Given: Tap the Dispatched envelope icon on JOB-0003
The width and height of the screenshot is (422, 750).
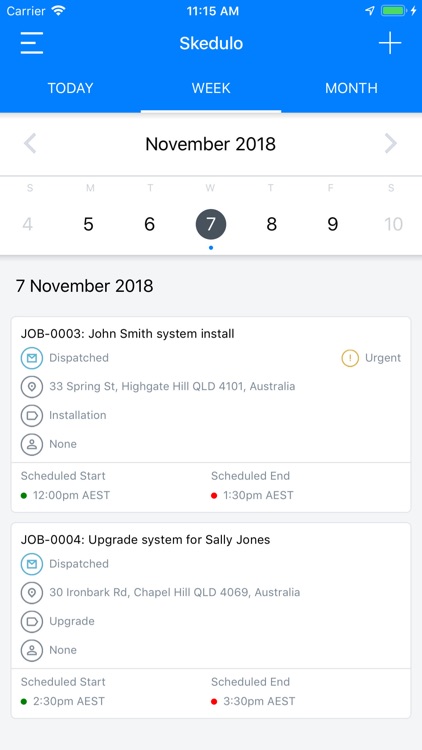Looking at the screenshot, I should click(x=32, y=358).
